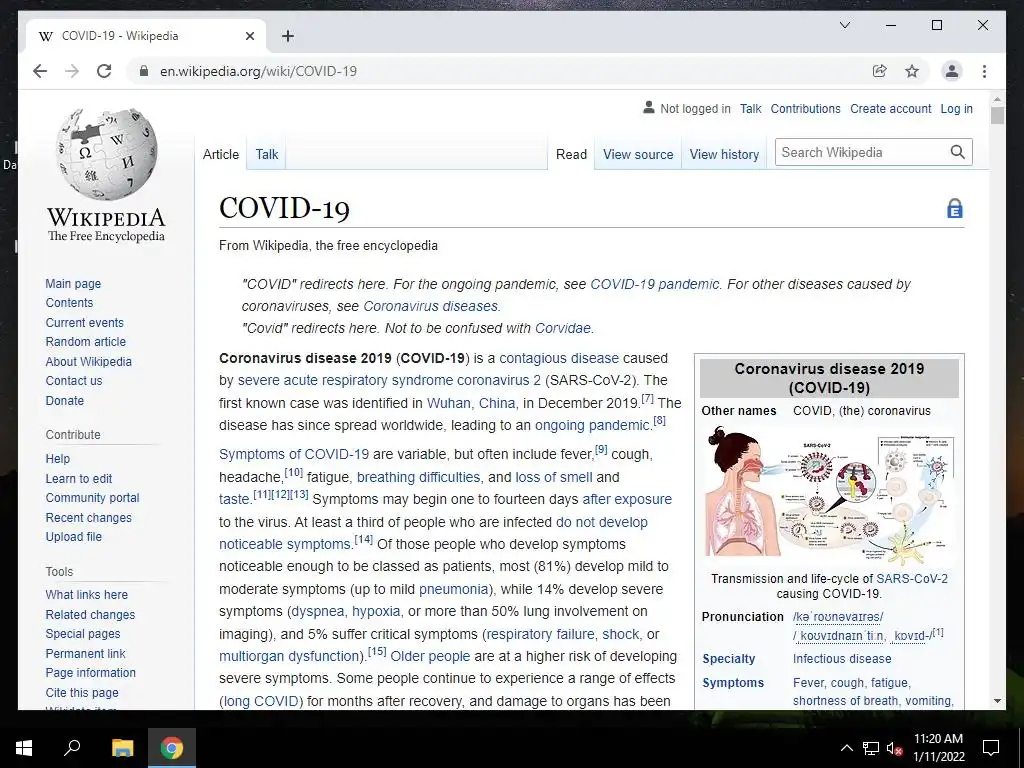Click Upload file in the sidebar
Image resolution: width=1024 pixels, height=768 pixels.
tap(73, 536)
